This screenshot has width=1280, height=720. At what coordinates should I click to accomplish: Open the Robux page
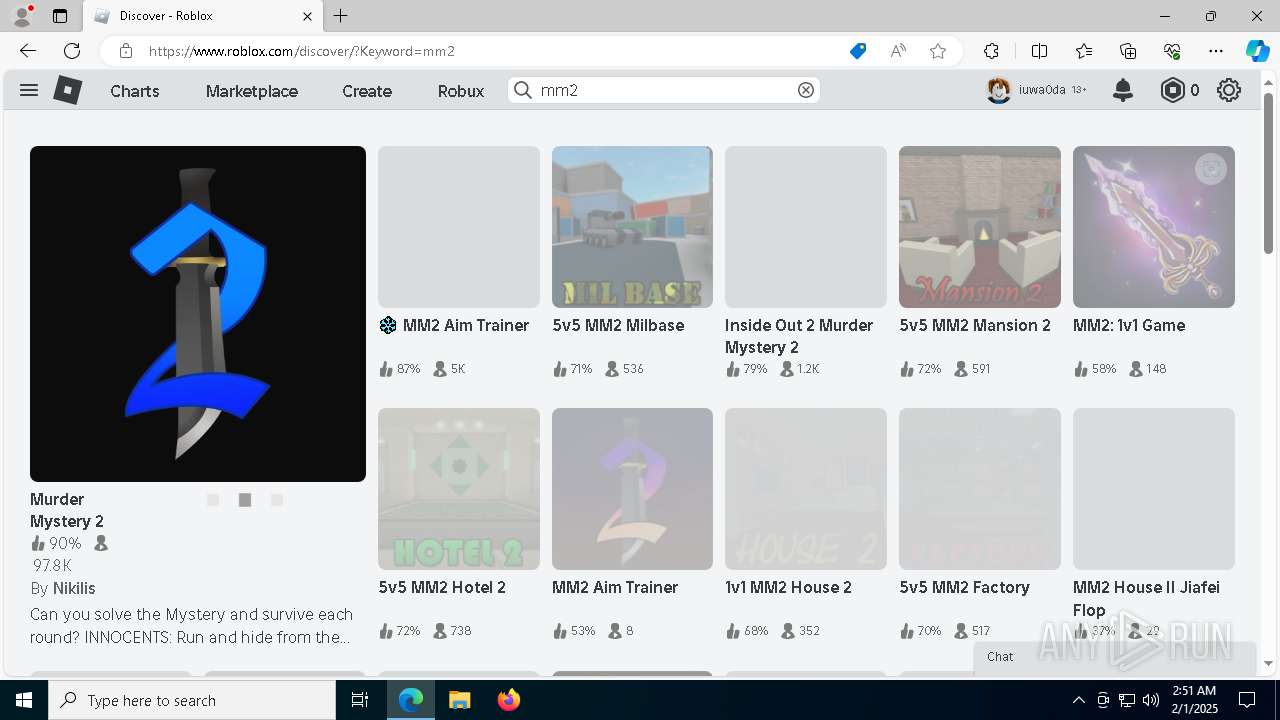click(x=461, y=91)
